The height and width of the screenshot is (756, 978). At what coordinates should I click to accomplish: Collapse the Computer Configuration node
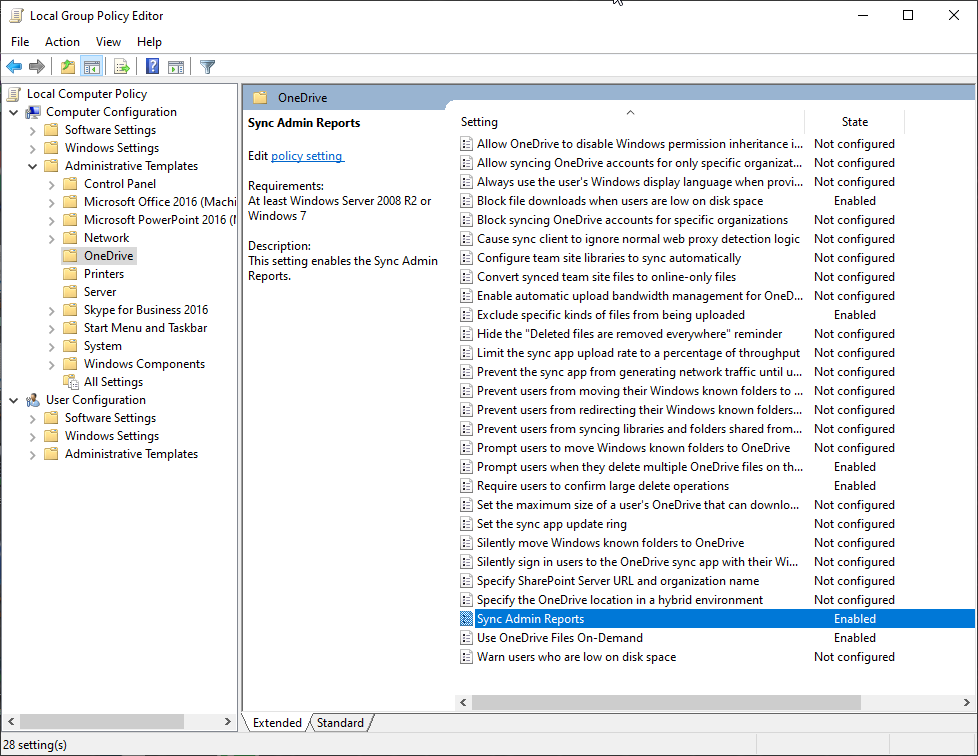click(14, 112)
